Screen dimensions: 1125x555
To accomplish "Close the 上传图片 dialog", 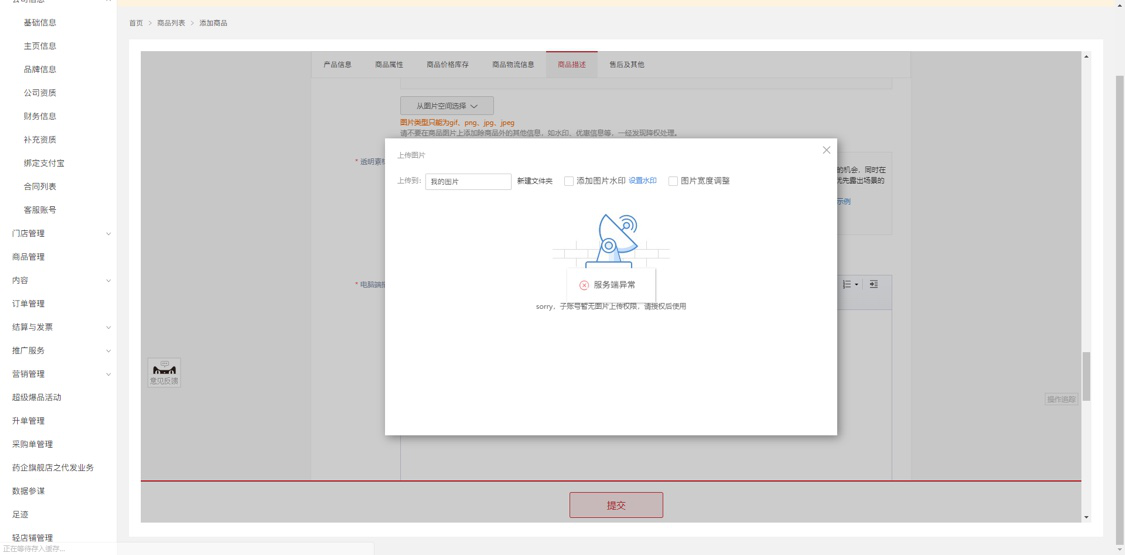I will pos(826,150).
